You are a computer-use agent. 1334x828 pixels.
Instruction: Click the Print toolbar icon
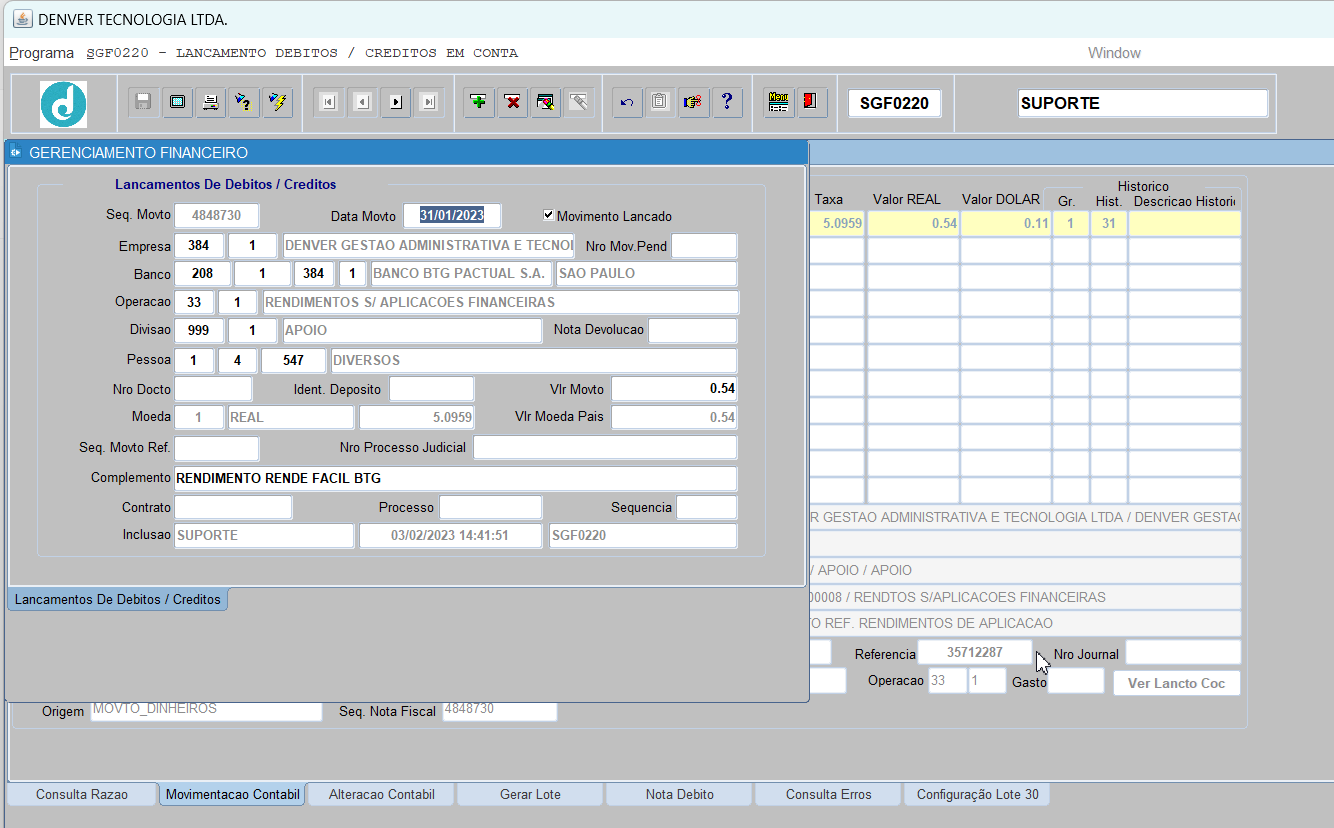pos(211,102)
